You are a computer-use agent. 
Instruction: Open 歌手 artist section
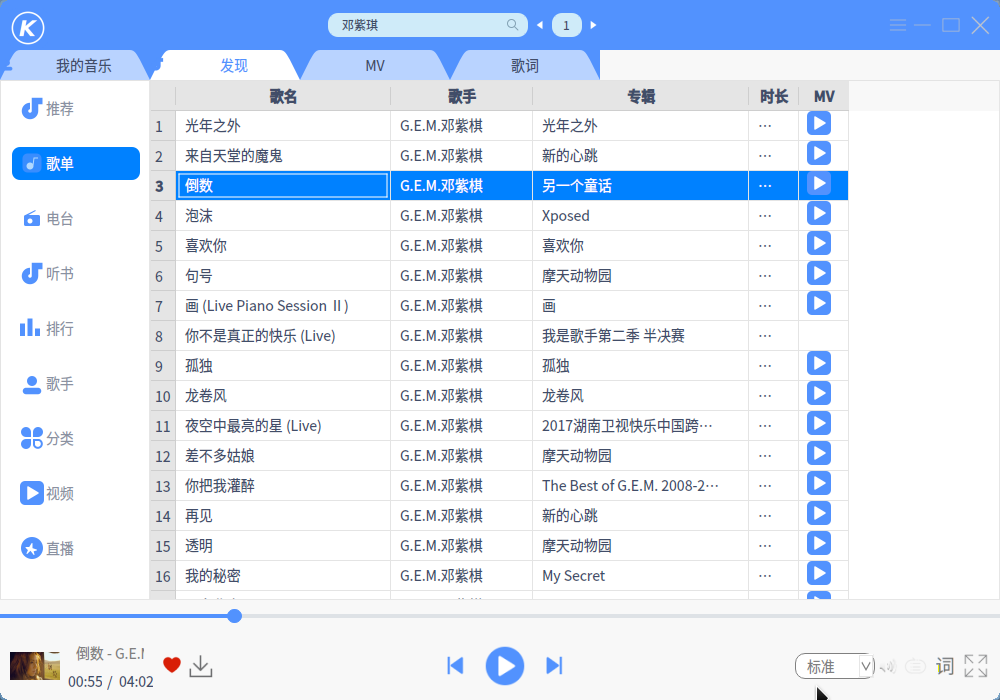coord(48,384)
